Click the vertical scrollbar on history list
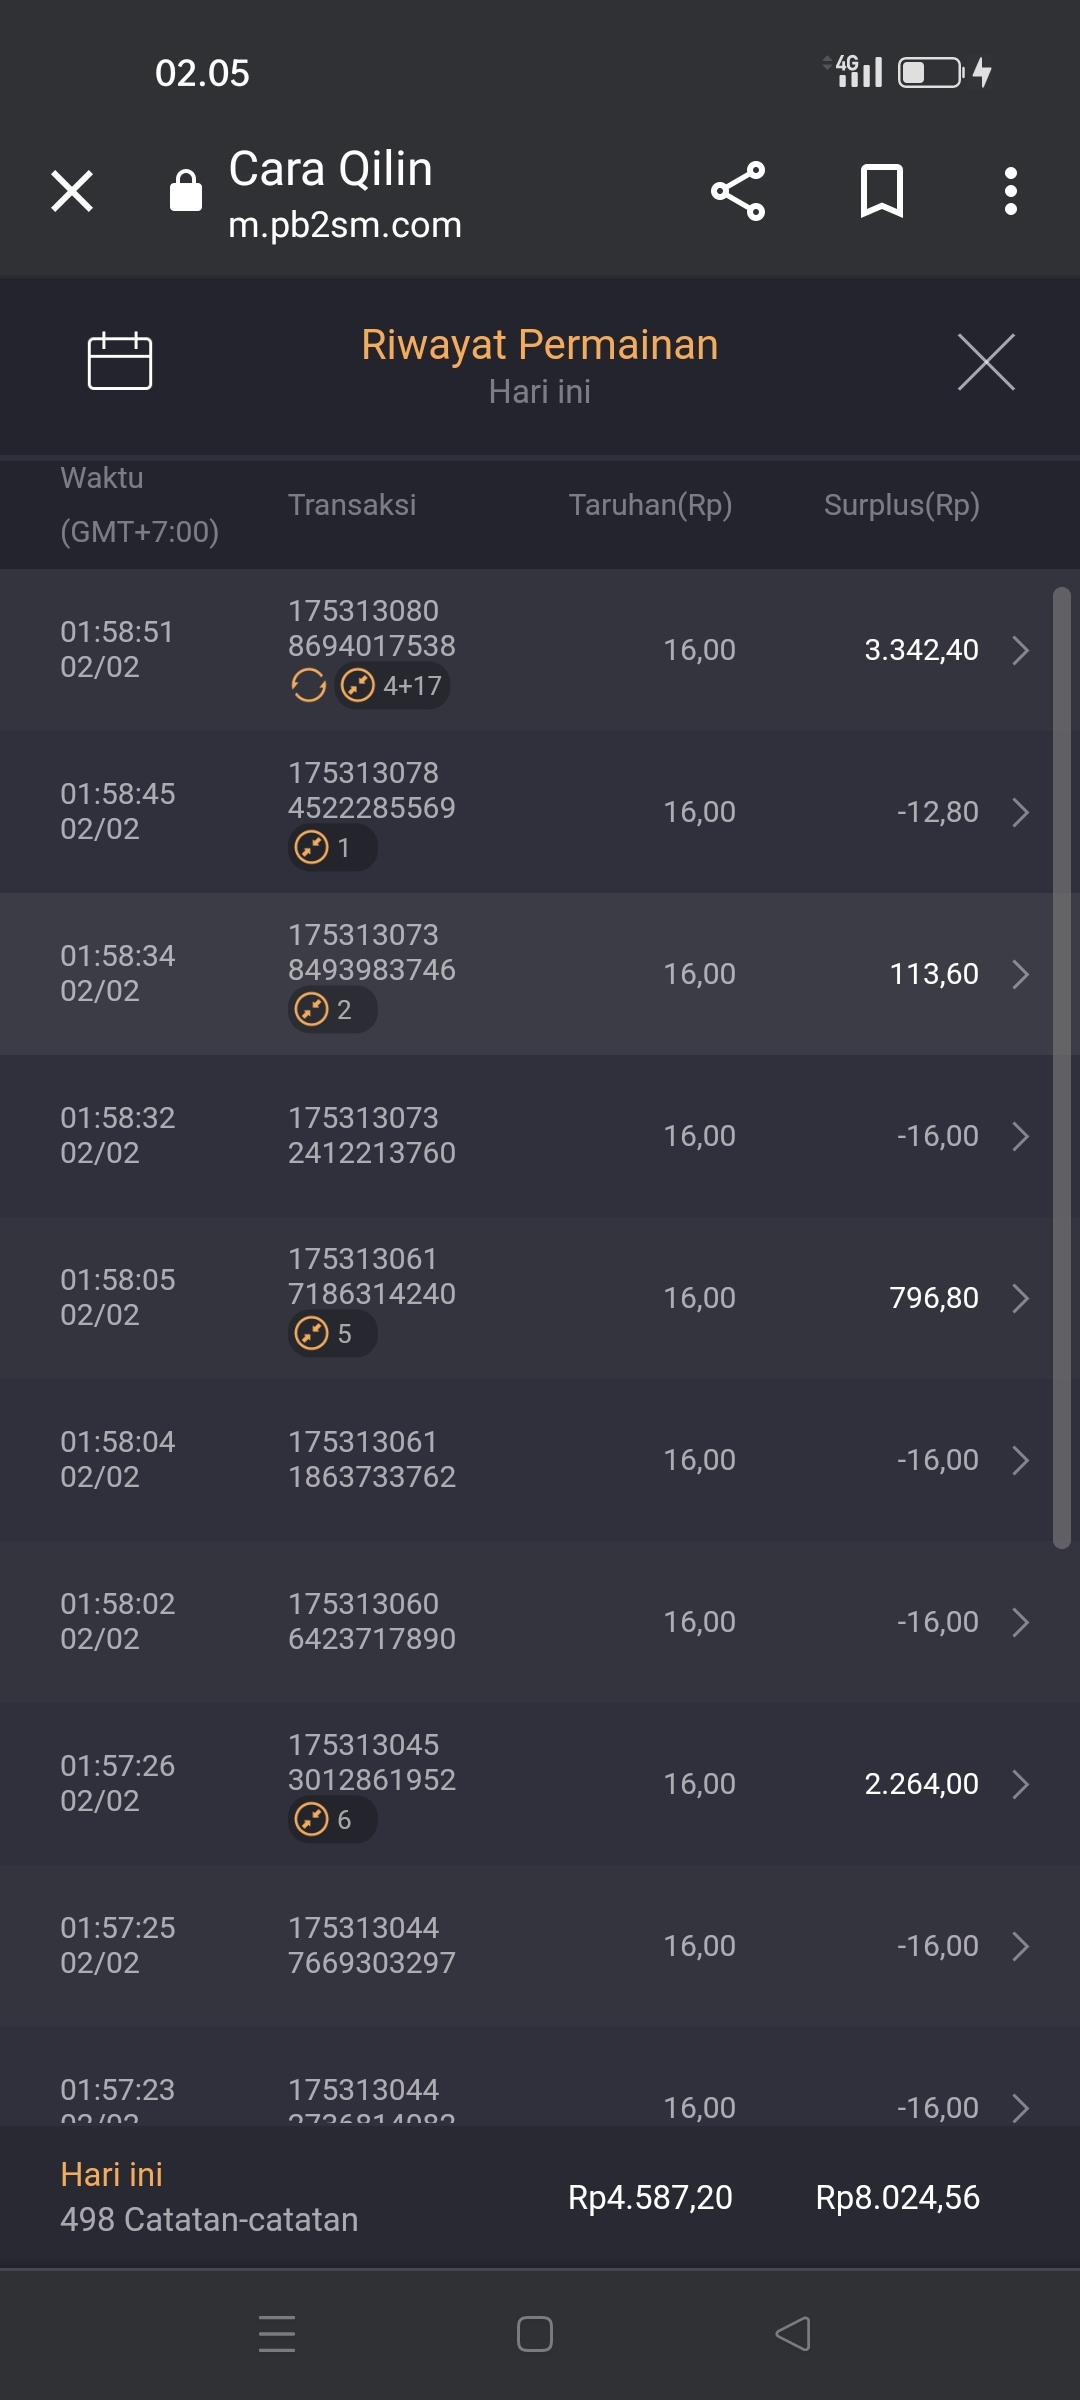This screenshot has height=2400, width=1080. point(1061,1068)
